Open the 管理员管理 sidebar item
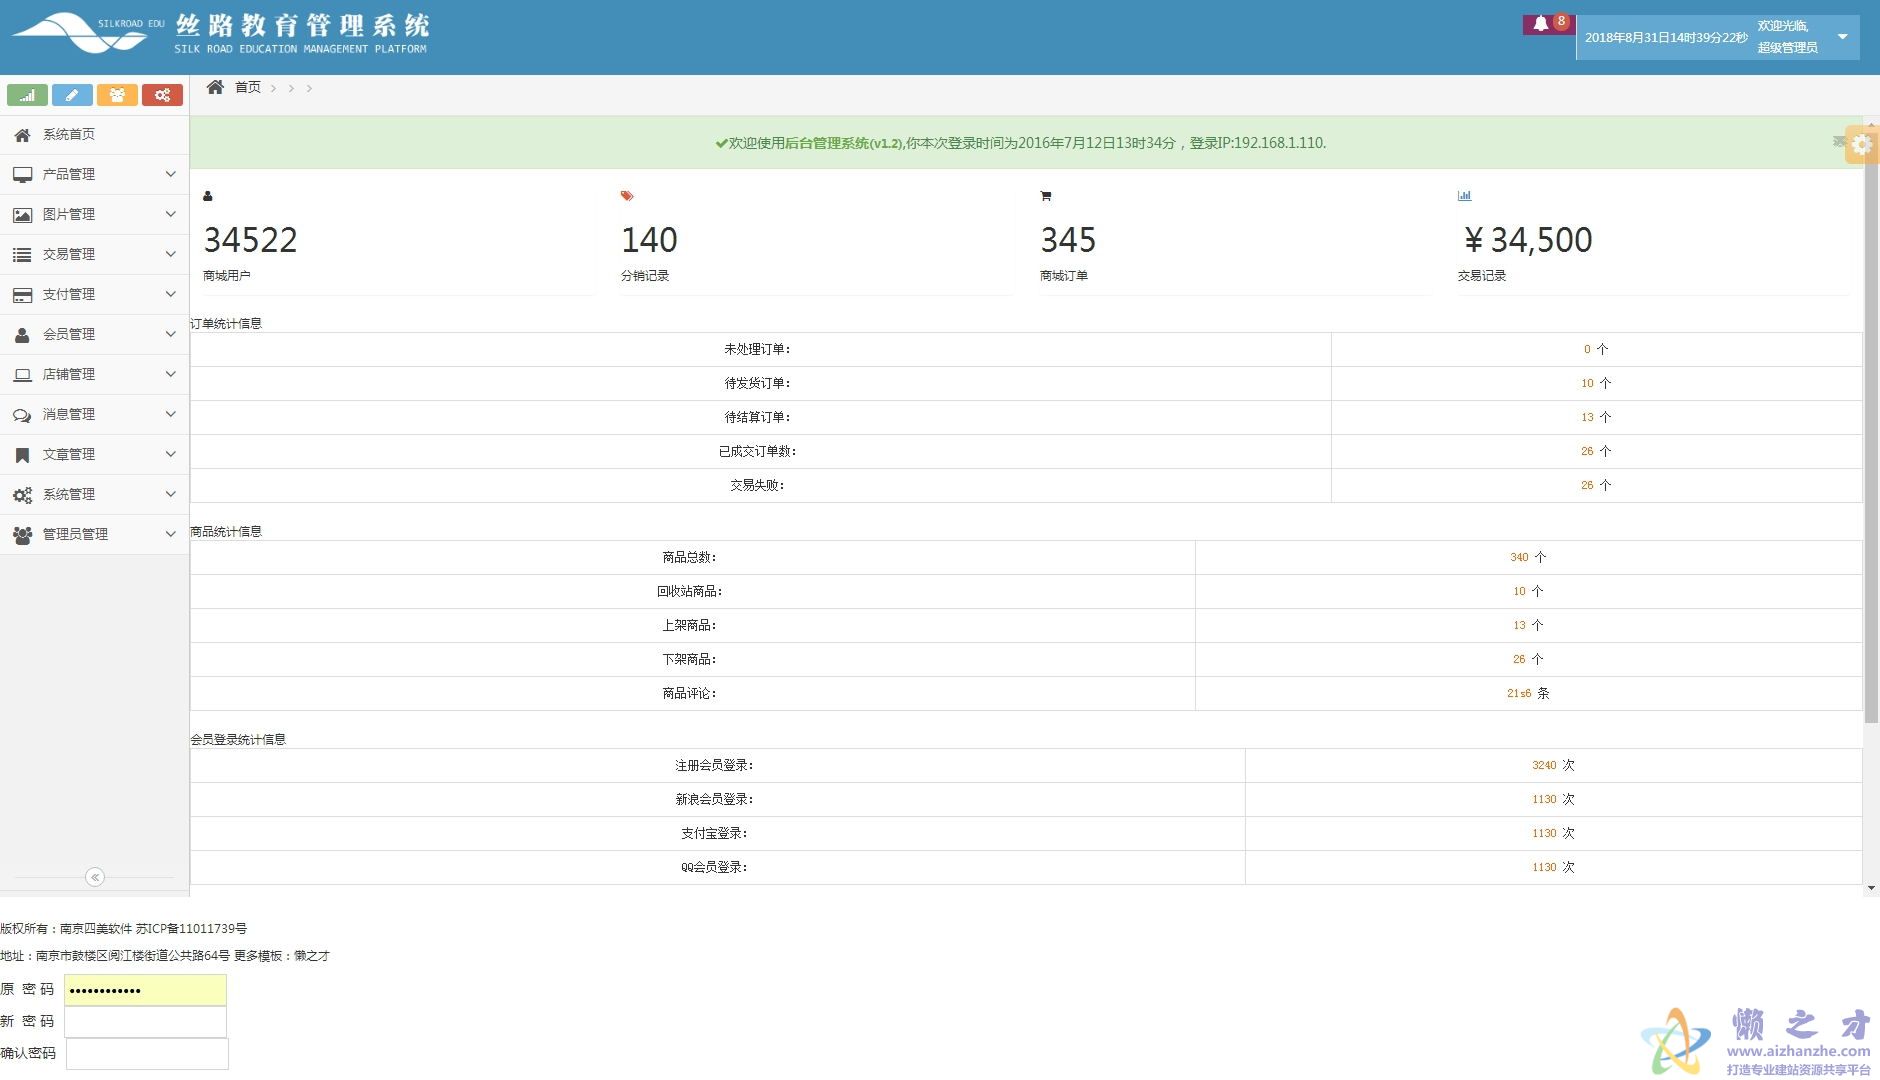 click(94, 534)
